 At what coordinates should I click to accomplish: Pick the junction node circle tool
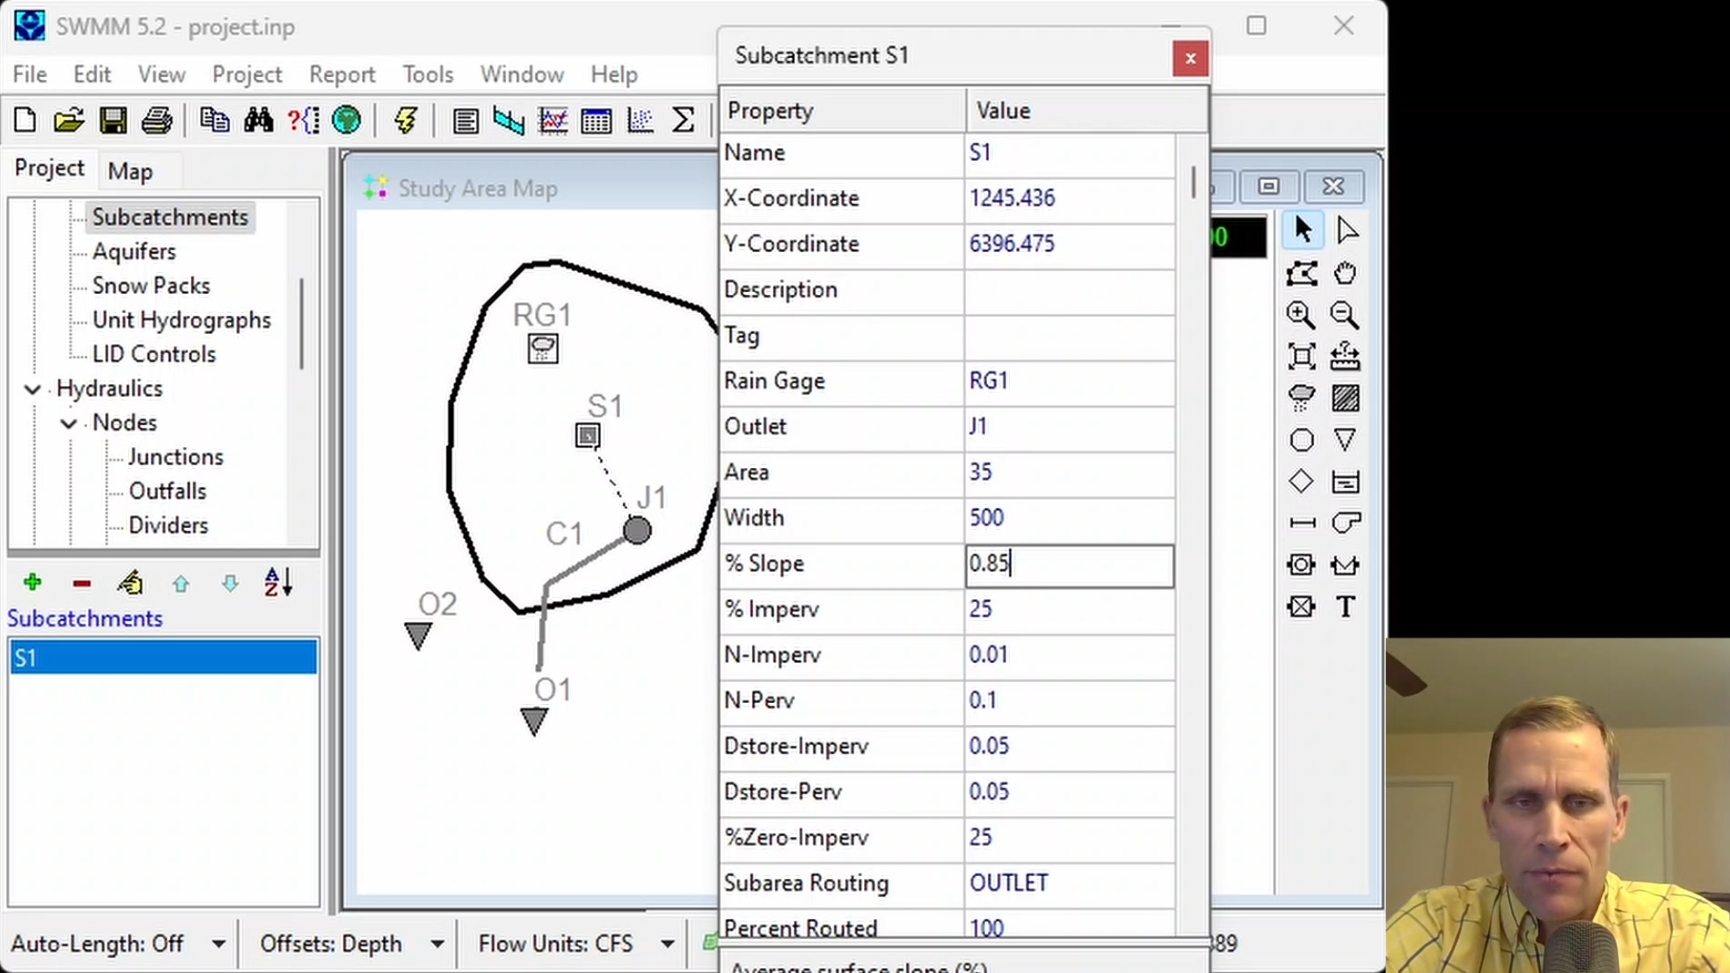click(x=1301, y=440)
